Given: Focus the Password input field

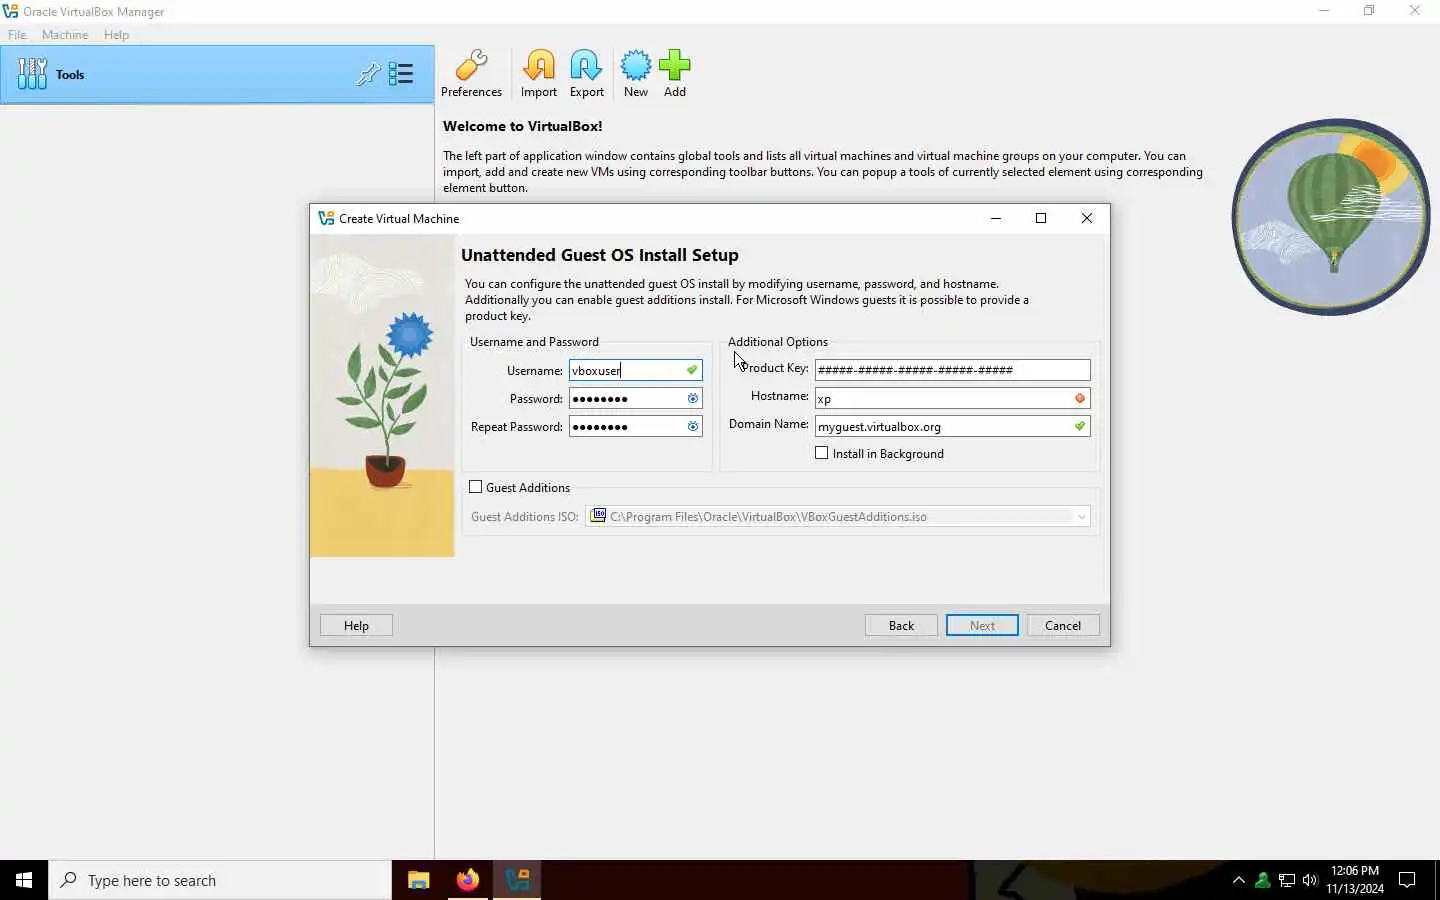Looking at the screenshot, I should pos(635,398).
